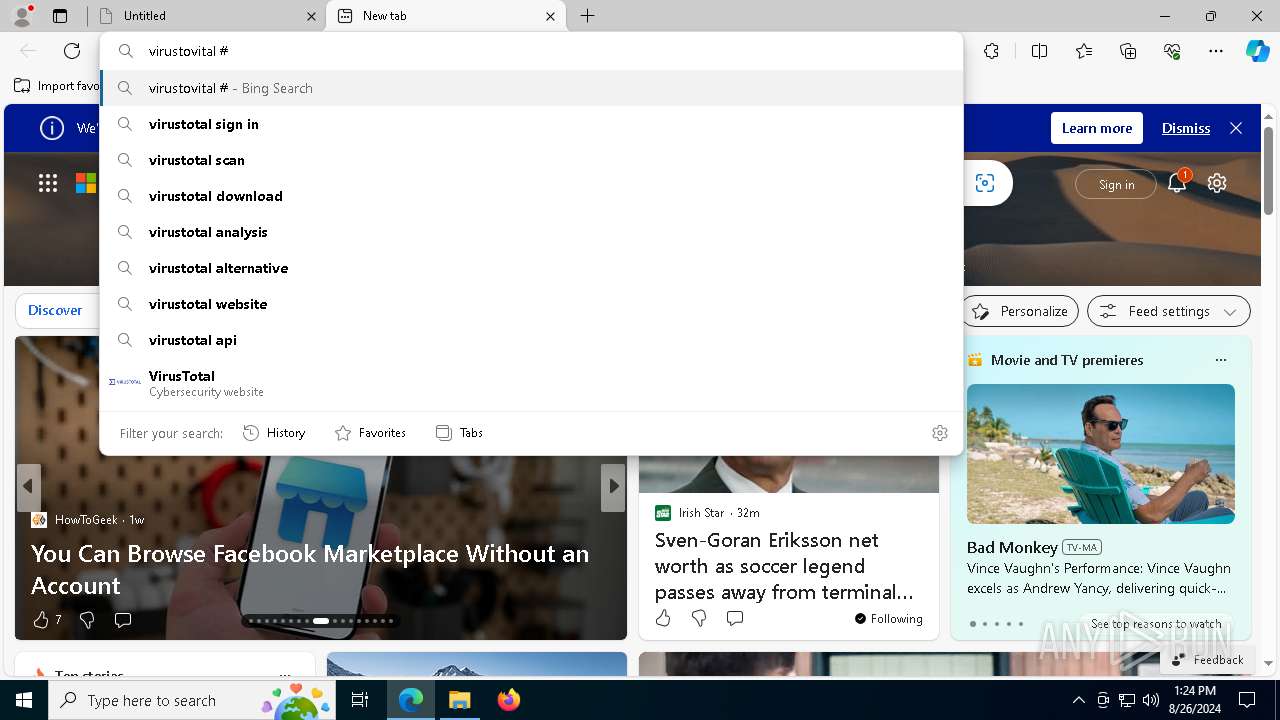Expand the Feed settings dropdown
This screenshot has height=720, width=1280.
(x=1169, y=311)
